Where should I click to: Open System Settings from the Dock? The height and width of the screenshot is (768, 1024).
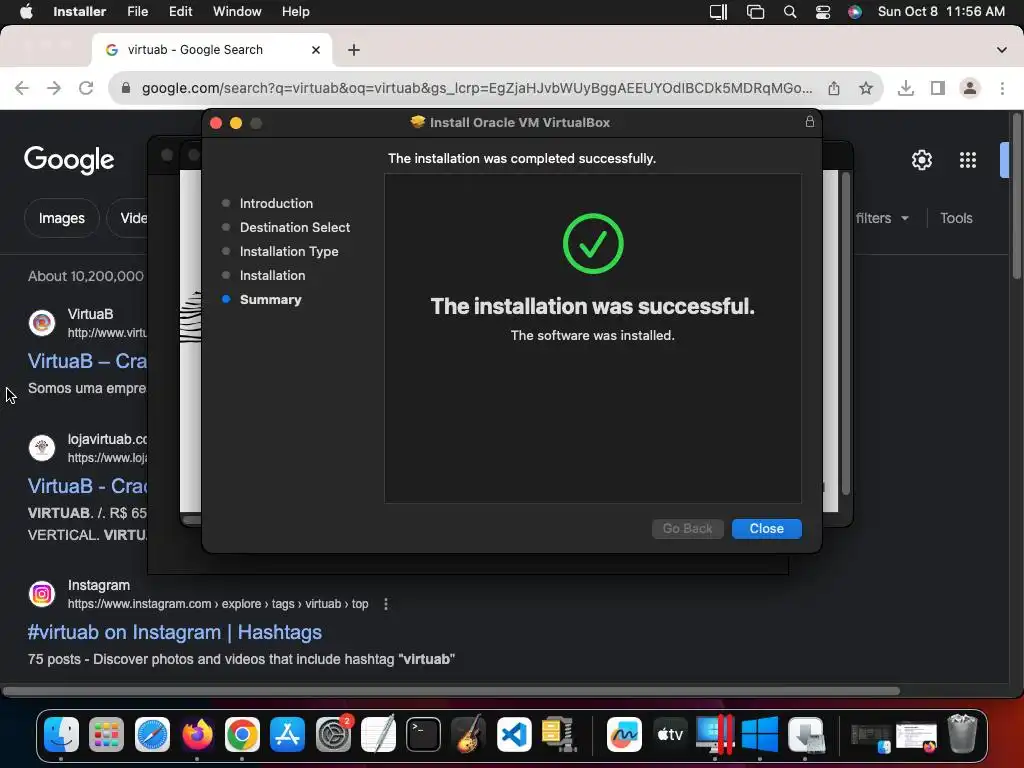point(333,735)
